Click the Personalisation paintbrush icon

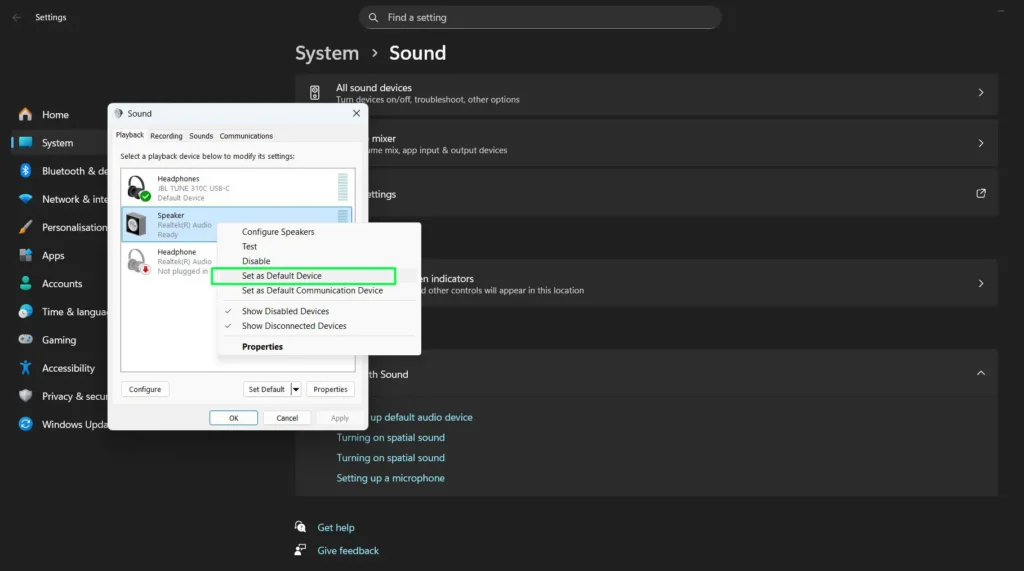click(25, 227)
